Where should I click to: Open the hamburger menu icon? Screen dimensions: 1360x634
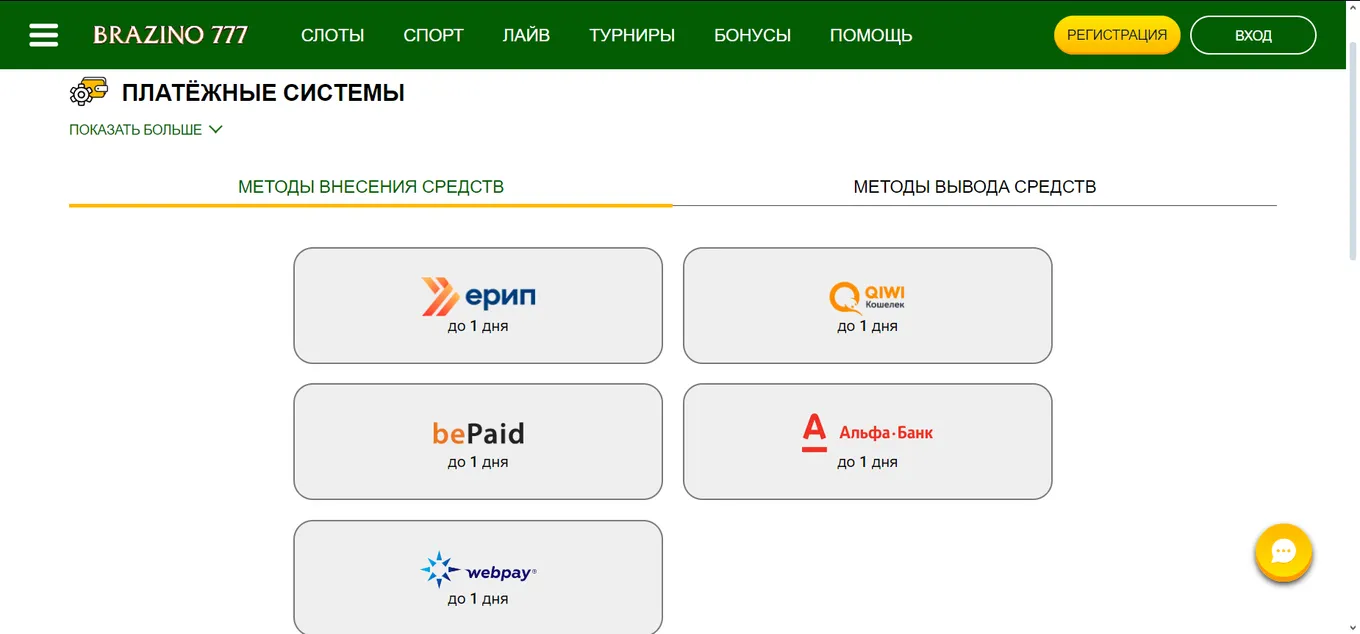(44, 35)
